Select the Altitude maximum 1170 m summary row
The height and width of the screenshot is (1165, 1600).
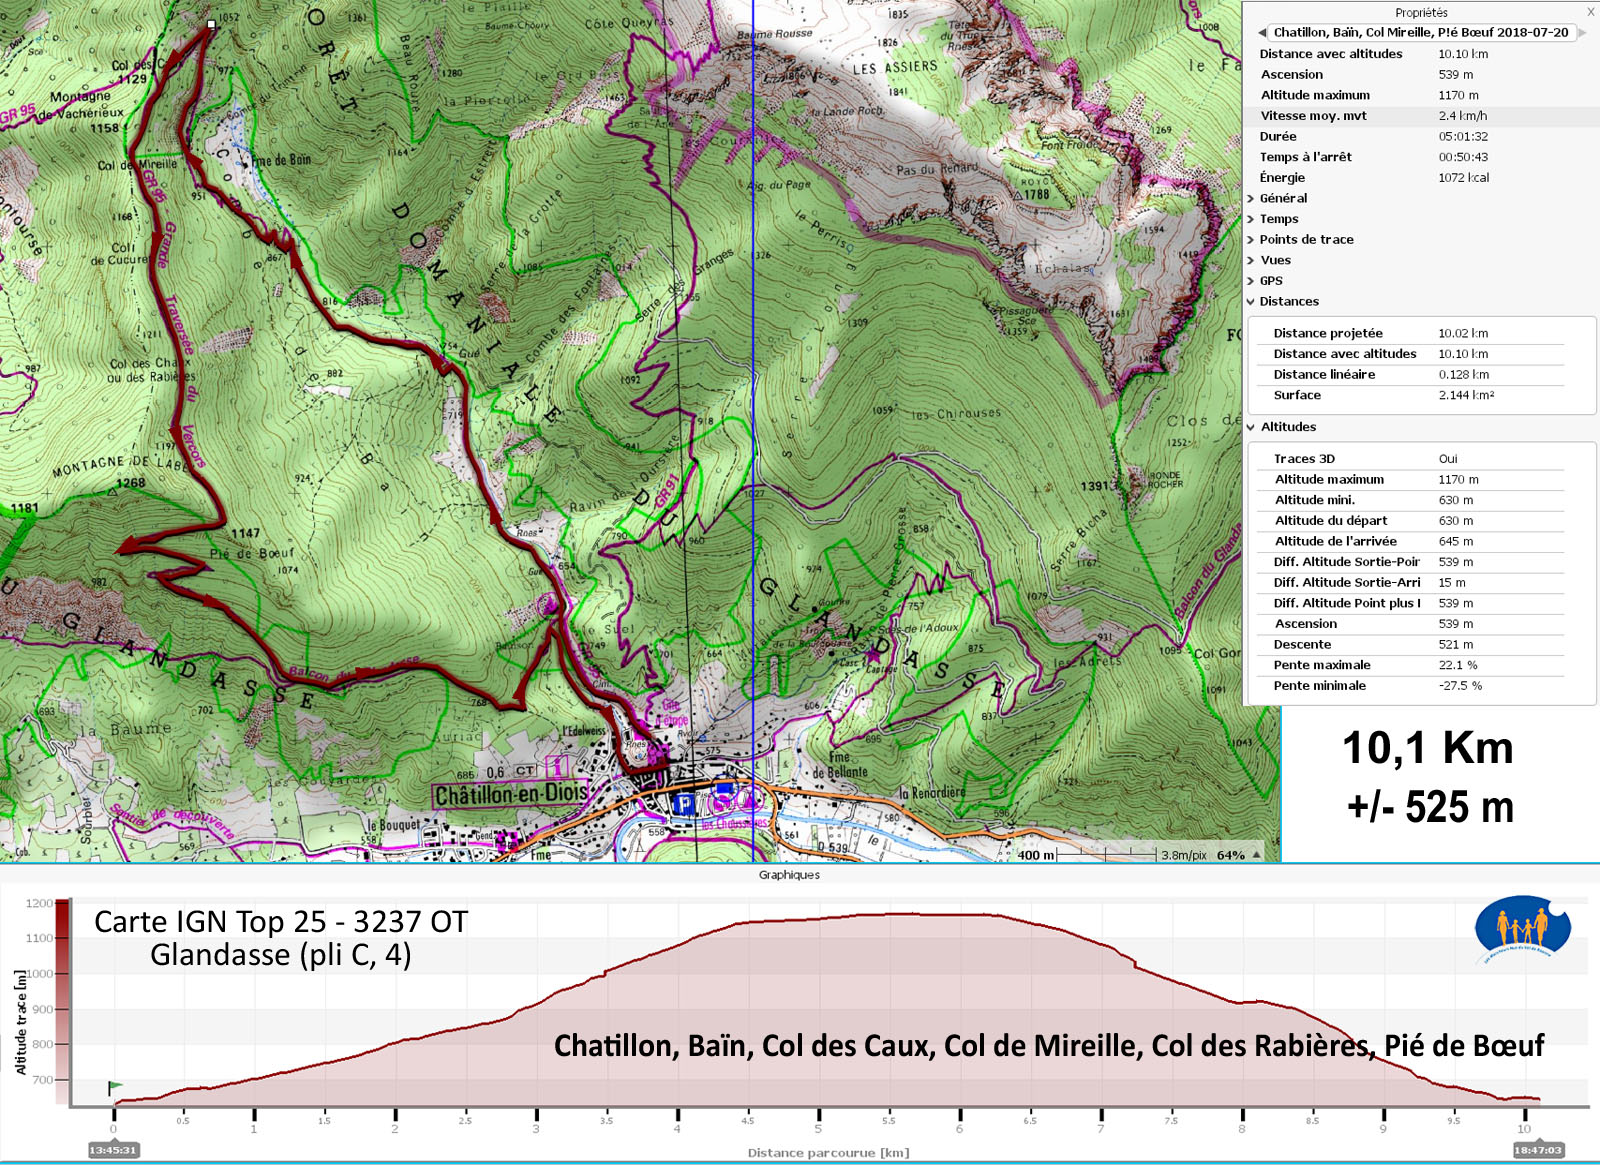(1420, 95)
